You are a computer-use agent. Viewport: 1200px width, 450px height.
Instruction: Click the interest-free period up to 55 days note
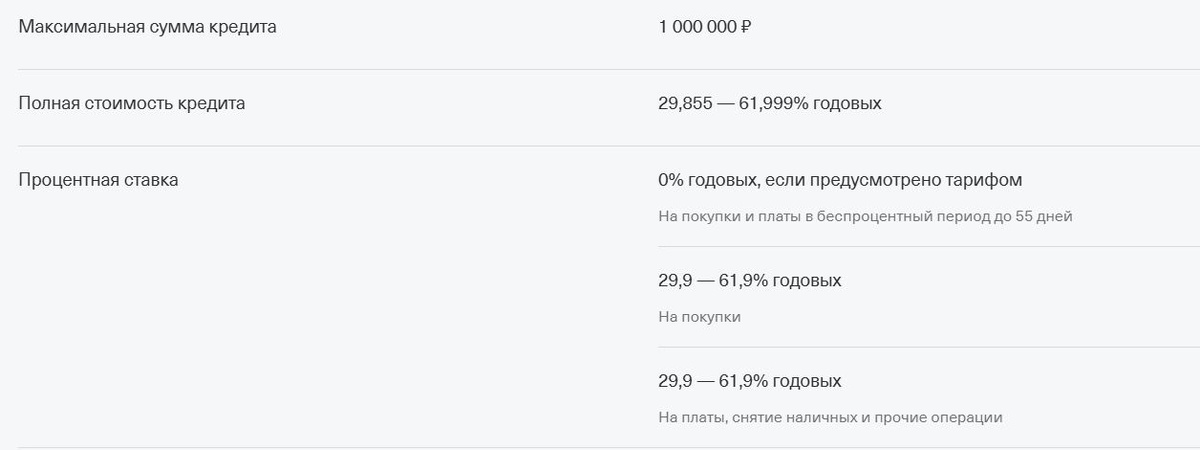click(x=865, y=216)
